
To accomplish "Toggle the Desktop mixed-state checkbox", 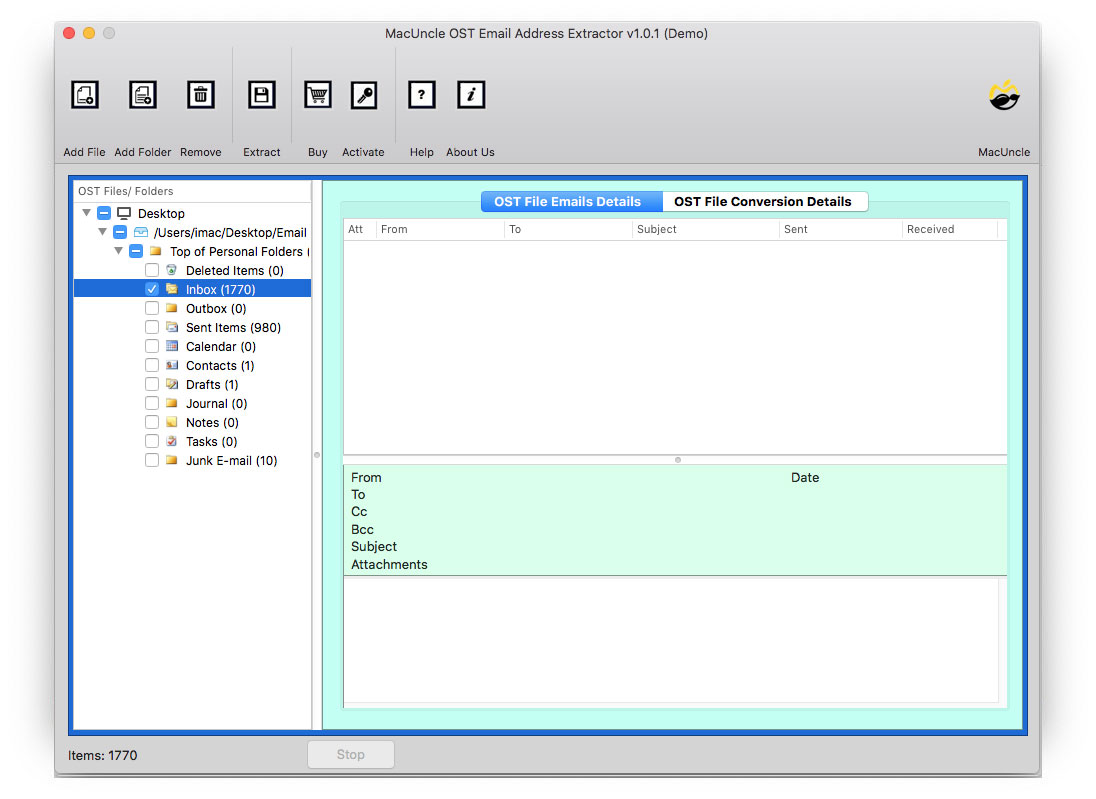I will pos(104,213).
